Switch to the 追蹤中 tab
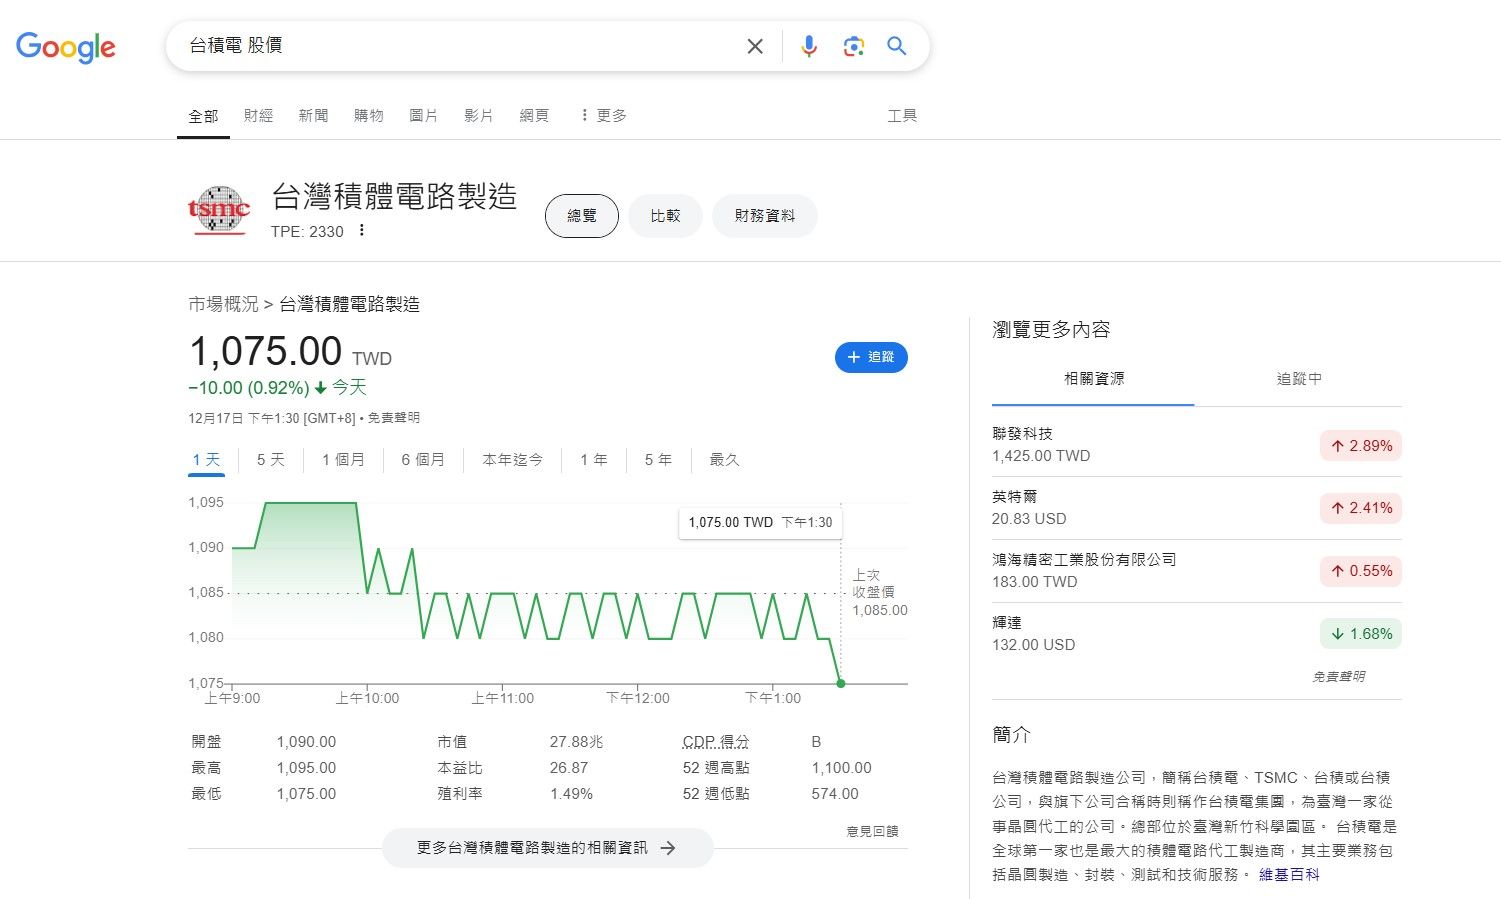Image resolution: width=1501 pixels, height=899 pixels. 1299,379
